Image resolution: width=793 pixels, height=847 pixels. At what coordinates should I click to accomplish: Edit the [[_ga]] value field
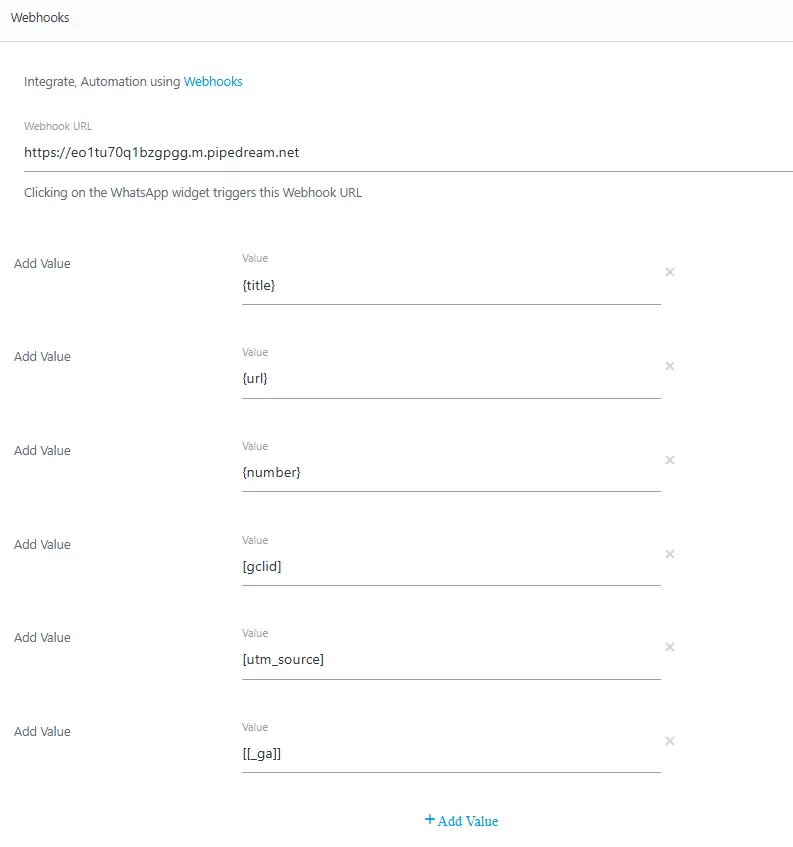451,754
